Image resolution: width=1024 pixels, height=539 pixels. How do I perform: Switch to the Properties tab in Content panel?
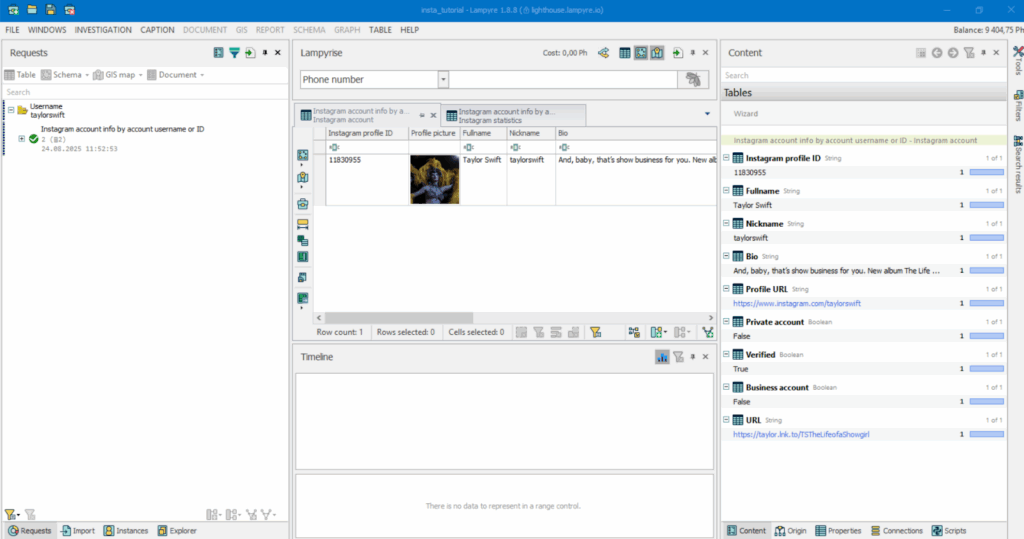tap(839, 531)
